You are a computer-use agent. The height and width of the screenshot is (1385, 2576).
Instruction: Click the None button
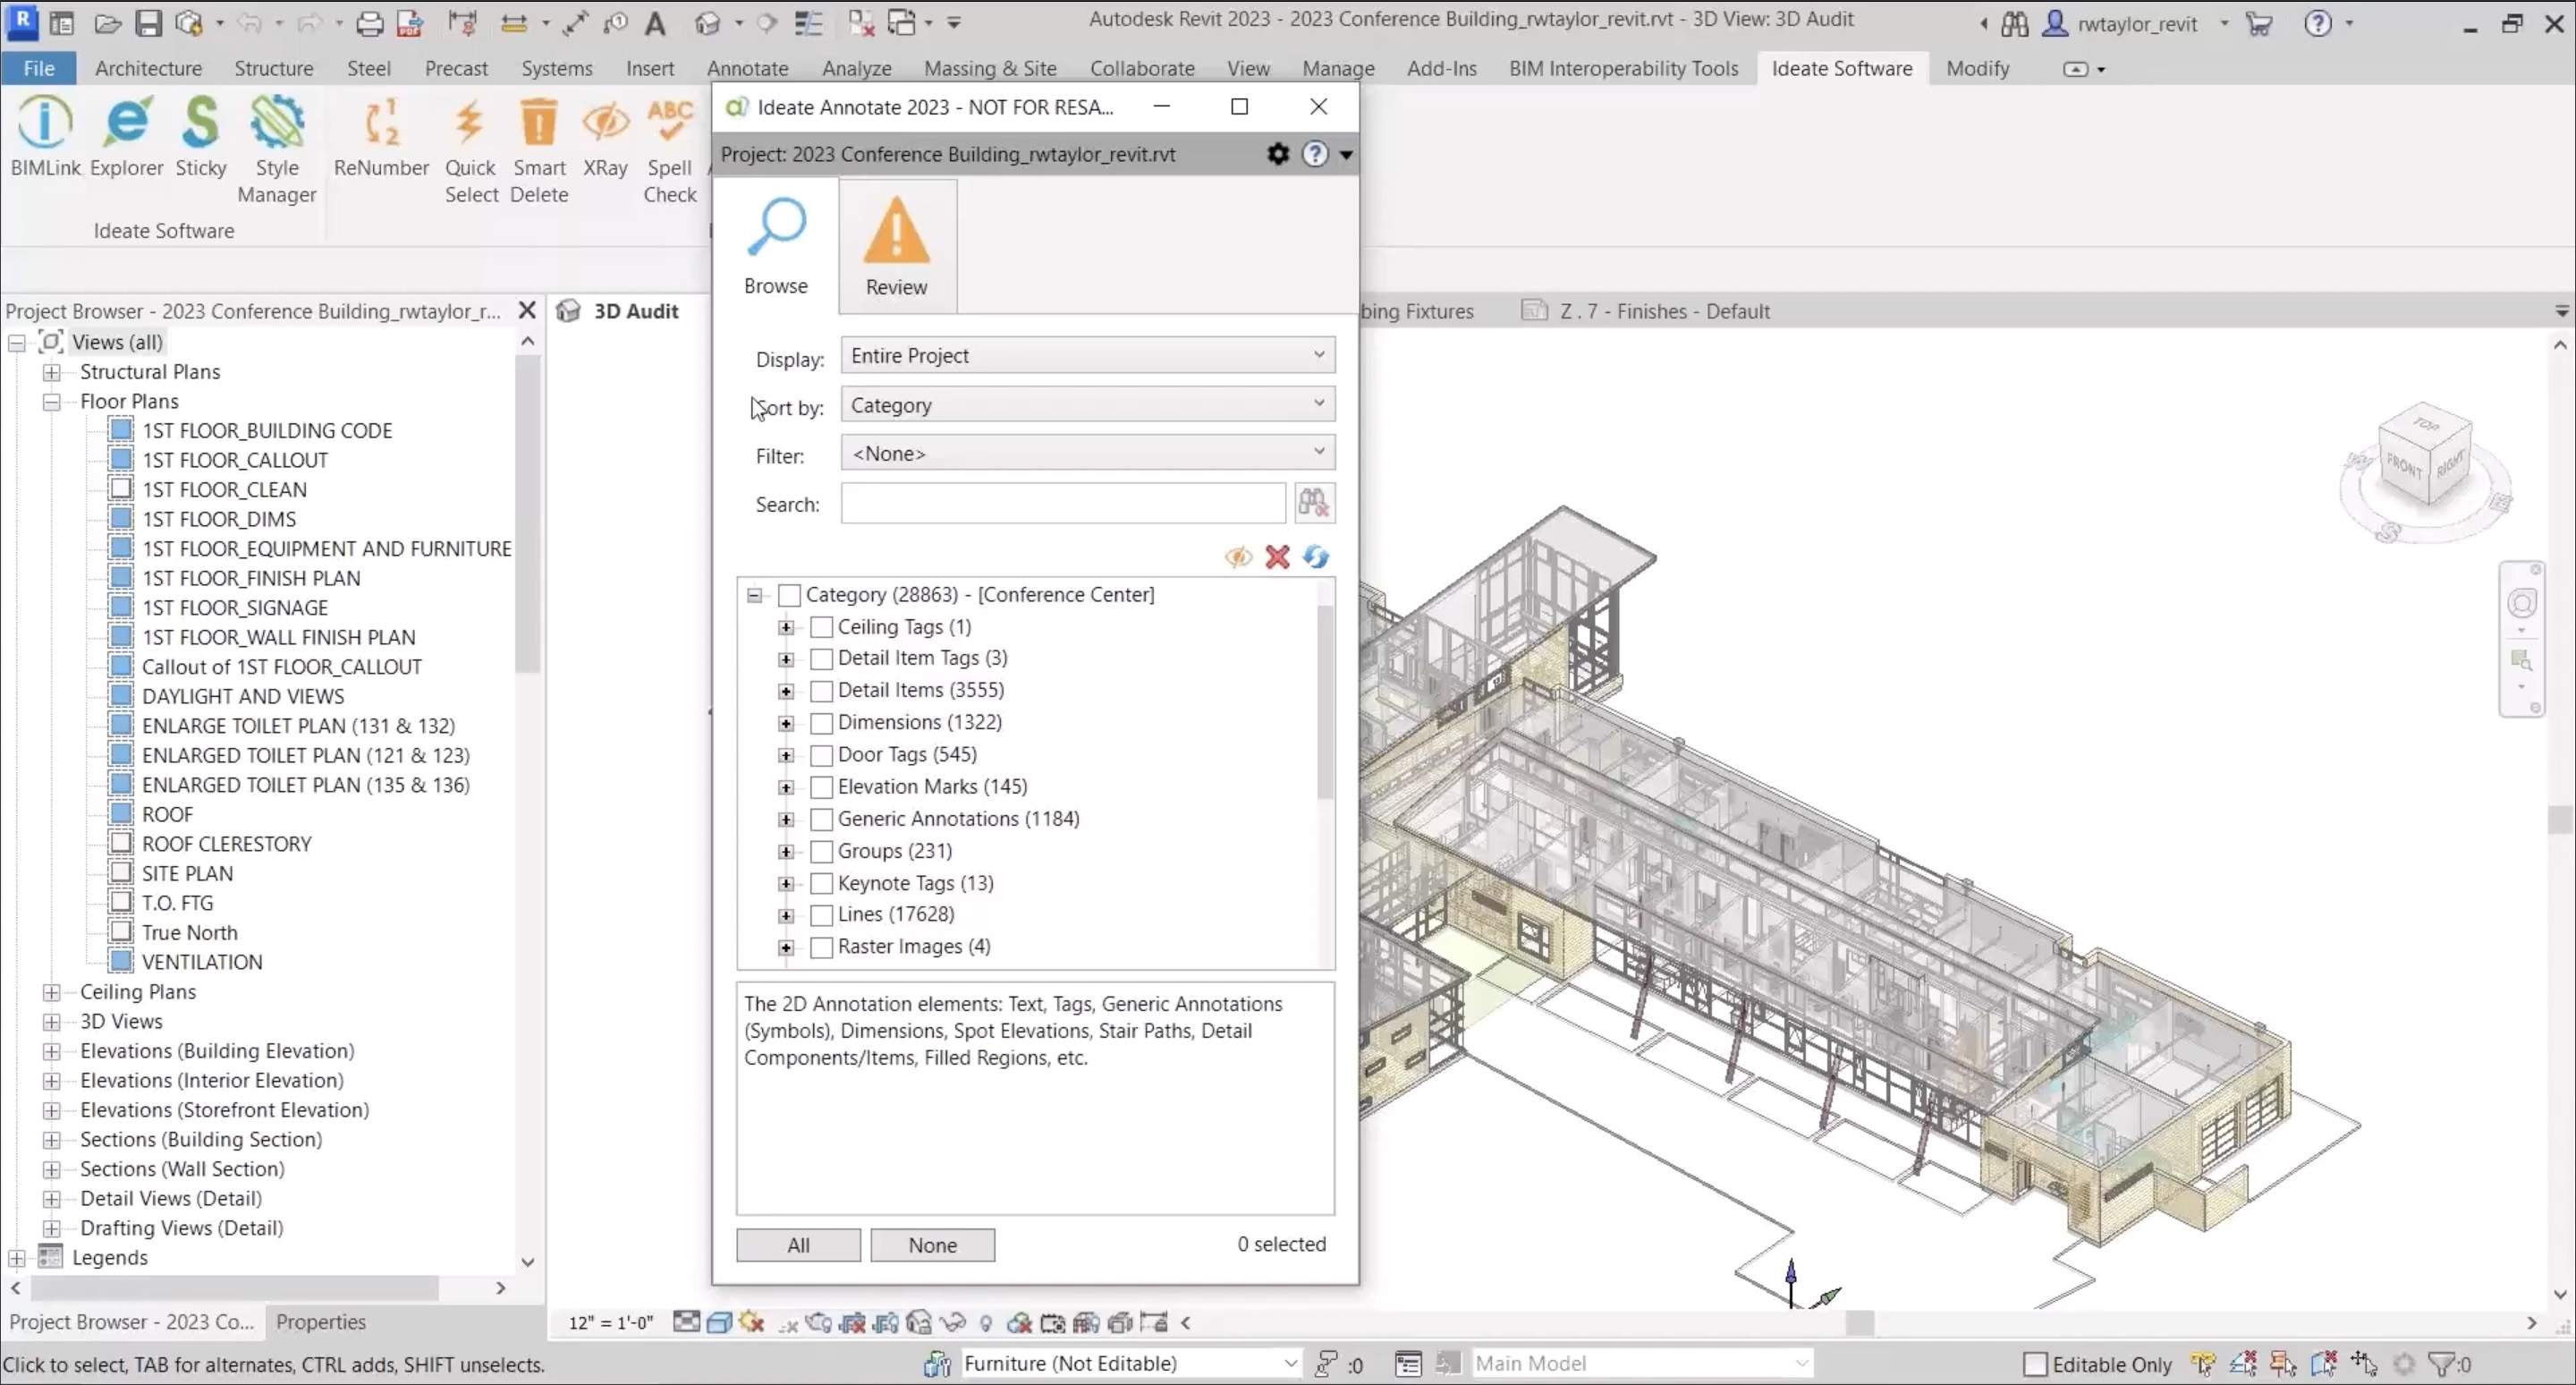click(x=932, y=1245)
